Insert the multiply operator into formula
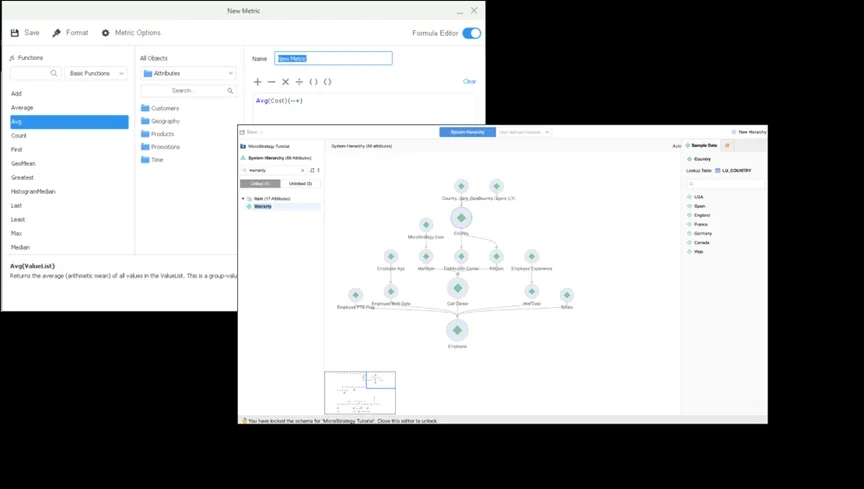Viewport: 864px width, 489px height. coord(285,82)
